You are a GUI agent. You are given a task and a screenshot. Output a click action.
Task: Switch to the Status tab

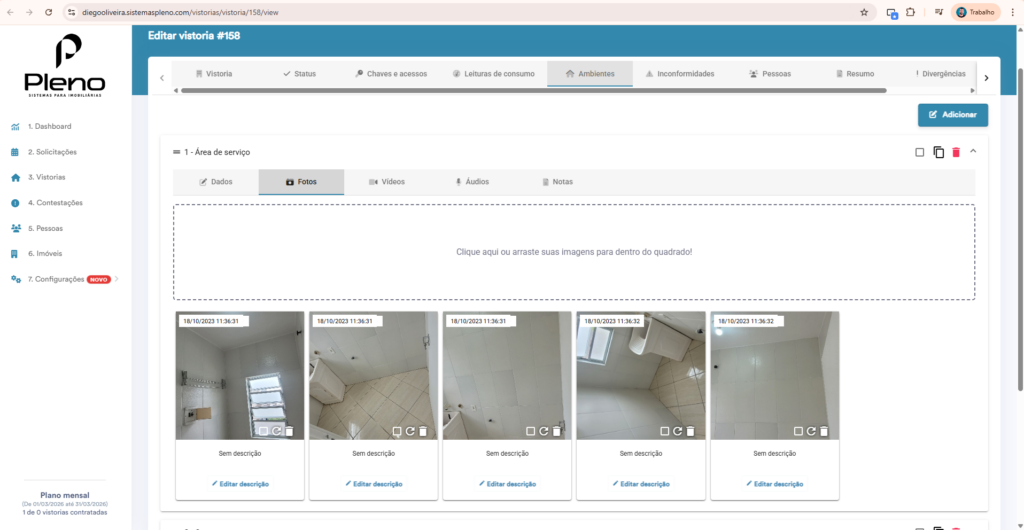pos(300,74)
